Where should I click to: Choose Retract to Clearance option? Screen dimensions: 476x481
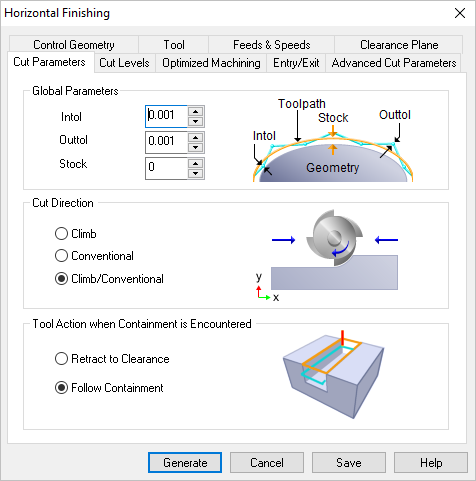coord(112,359)
